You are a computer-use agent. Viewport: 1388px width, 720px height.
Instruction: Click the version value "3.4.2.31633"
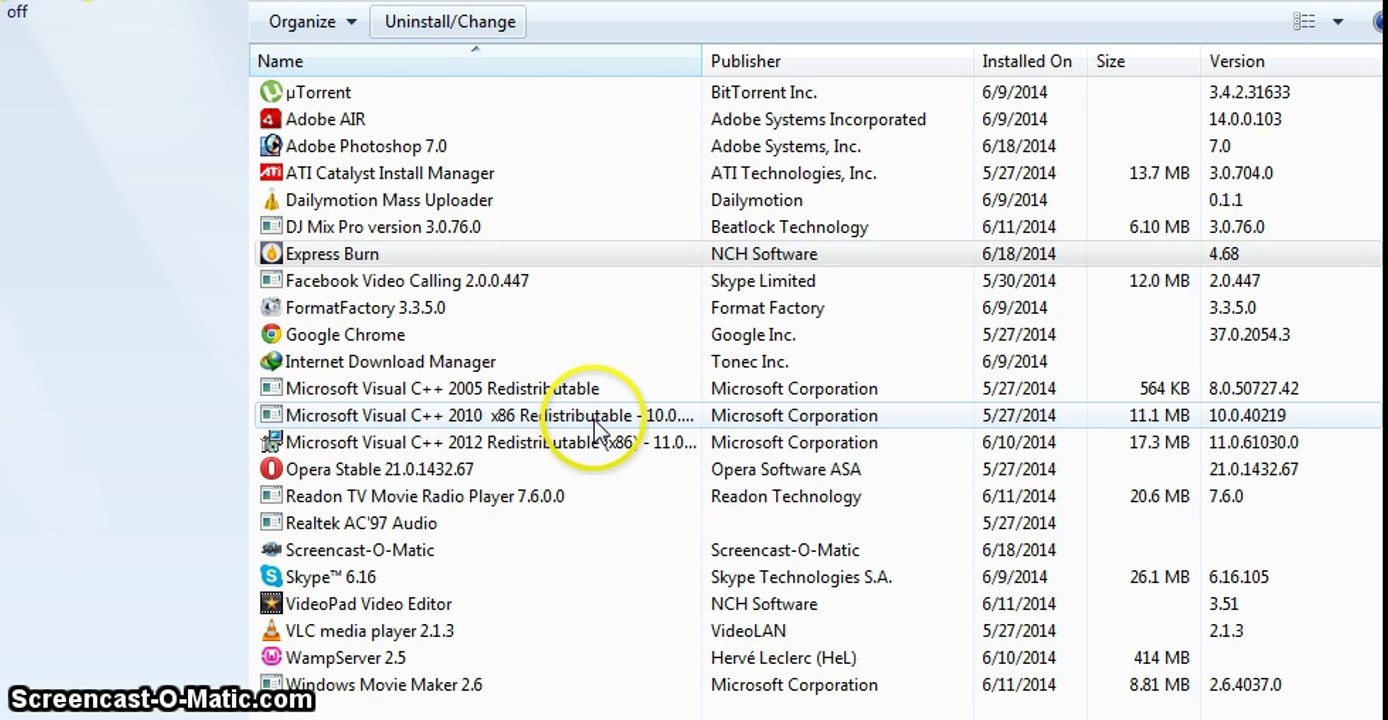[1249, 92]
